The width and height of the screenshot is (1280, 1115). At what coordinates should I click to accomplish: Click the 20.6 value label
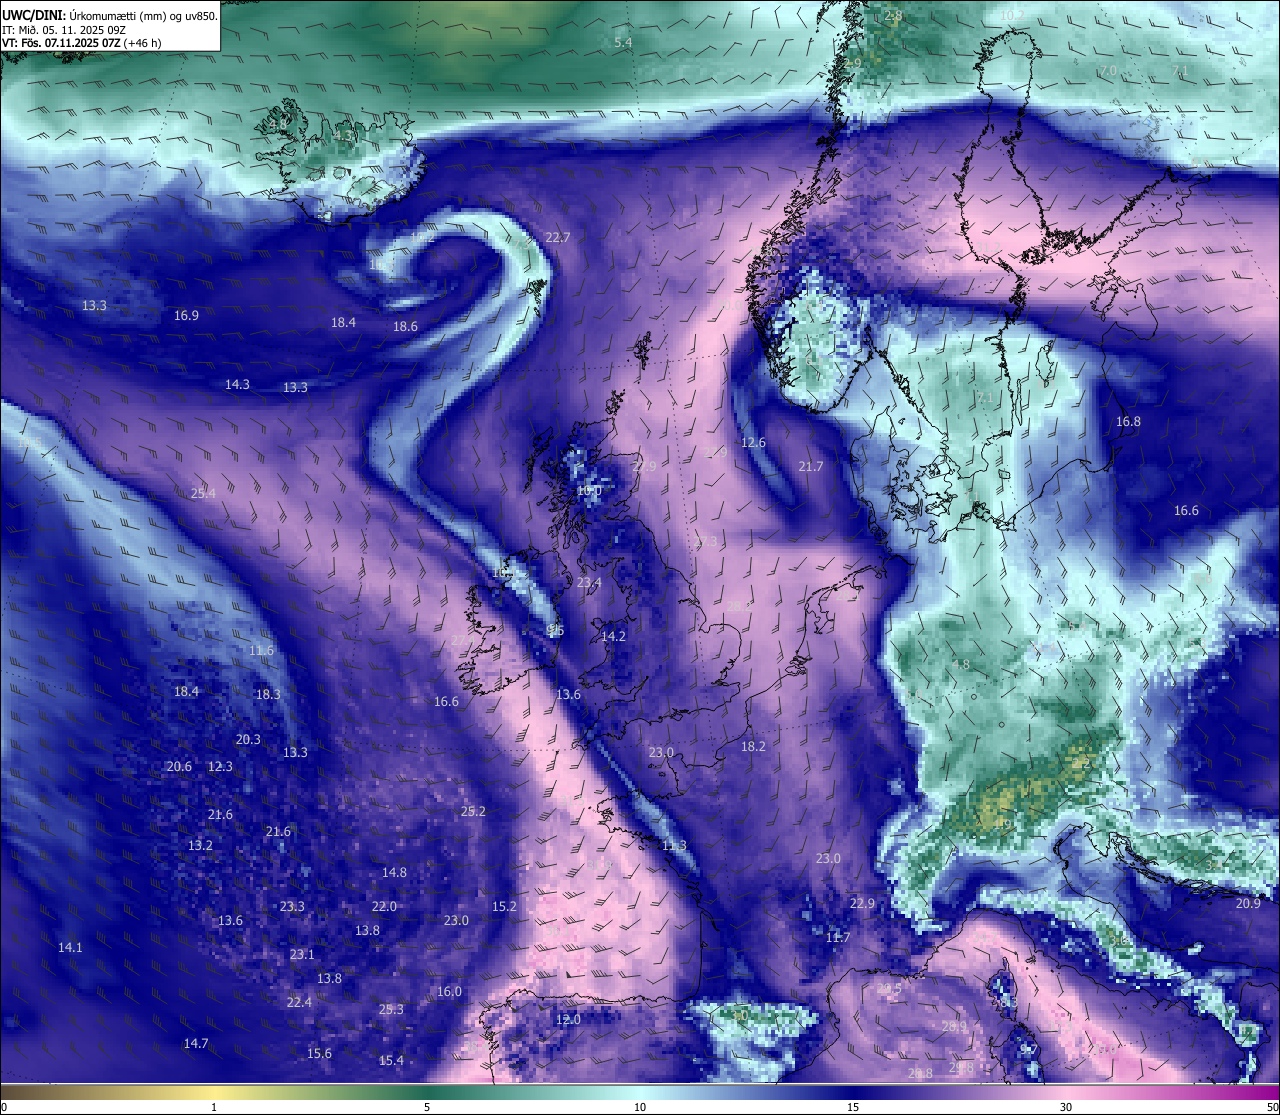179,766
